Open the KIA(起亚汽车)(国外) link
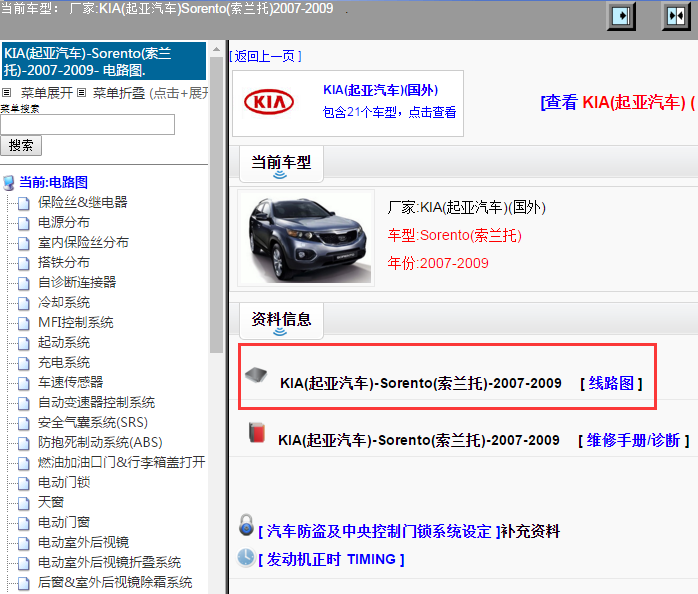 pyautogui.click(x=381, y=90)
